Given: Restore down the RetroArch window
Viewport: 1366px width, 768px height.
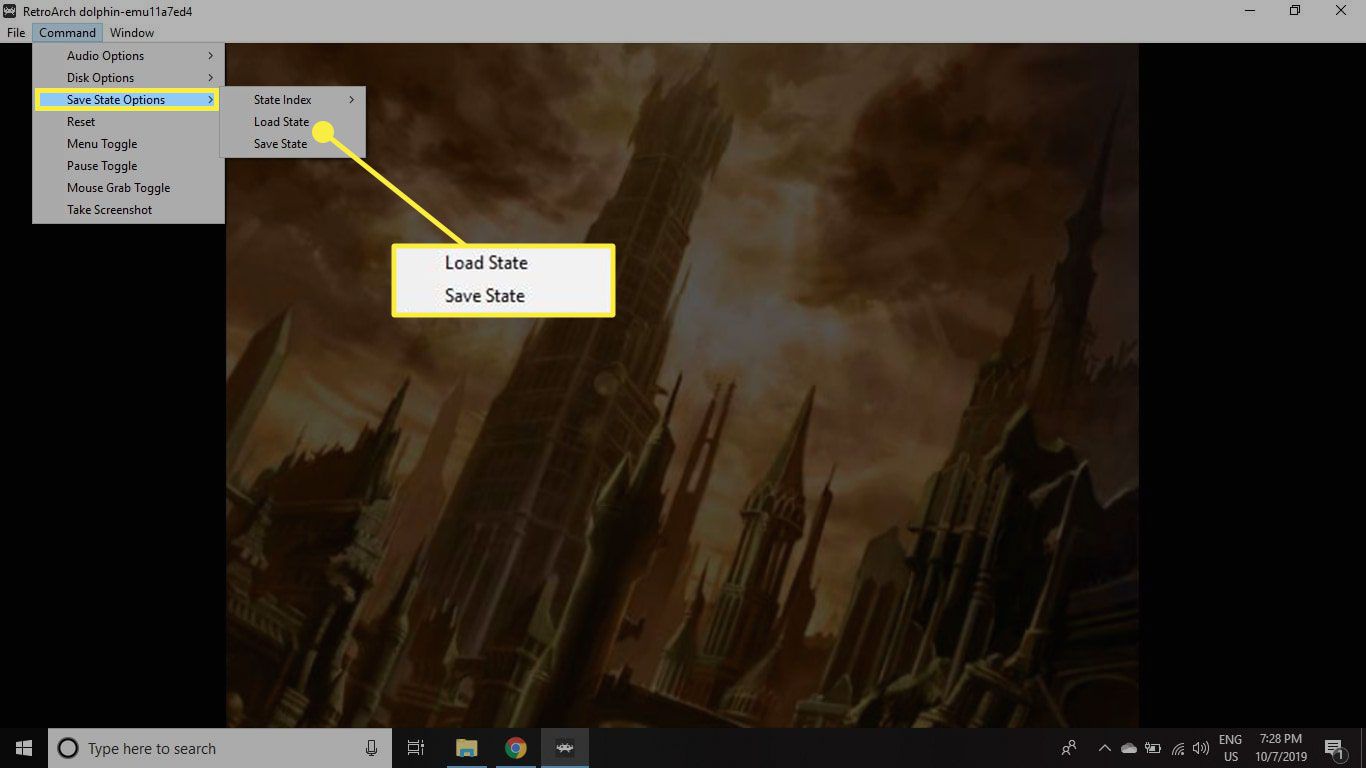Looking at the screenshot, I should pyautogui.click(x=1296, y=11).
